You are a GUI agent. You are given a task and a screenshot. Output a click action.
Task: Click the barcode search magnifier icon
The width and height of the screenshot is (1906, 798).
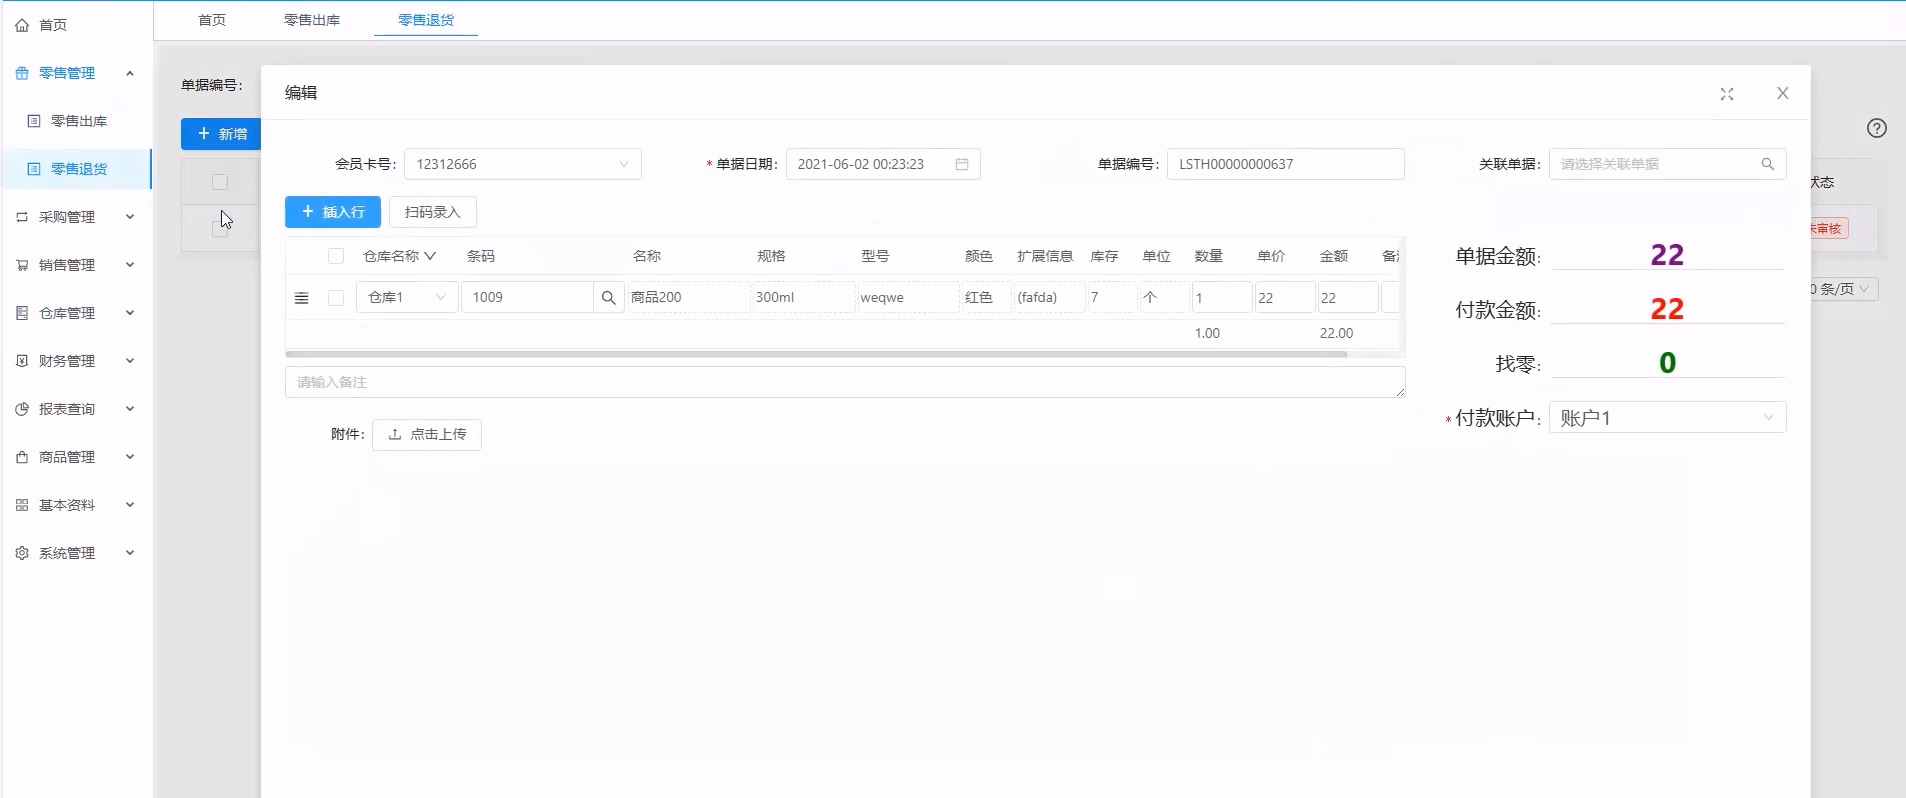point(608,298)
